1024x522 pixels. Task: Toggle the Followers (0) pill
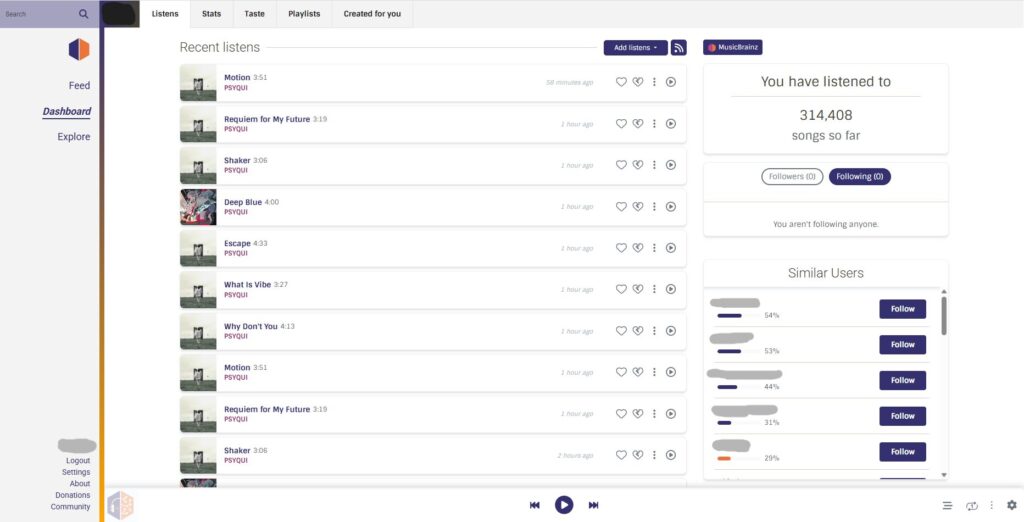(x=791, y=177)
